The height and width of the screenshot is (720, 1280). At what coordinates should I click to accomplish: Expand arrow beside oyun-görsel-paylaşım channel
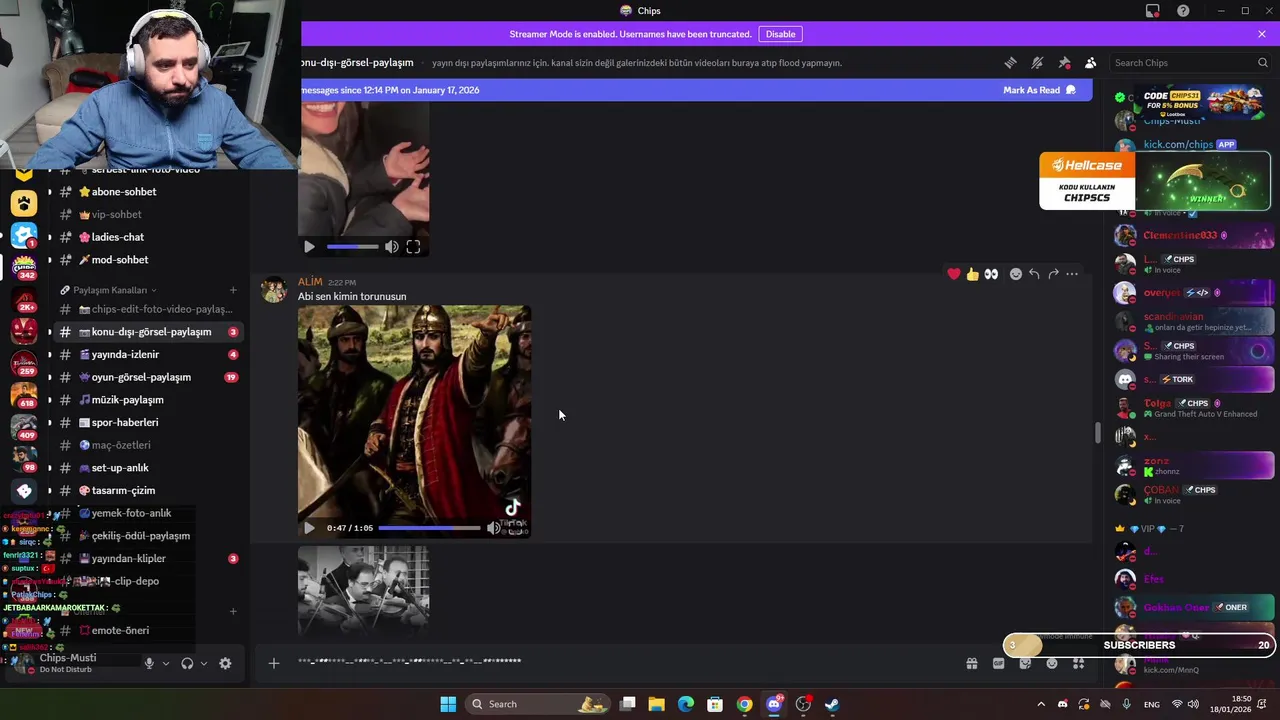(x=50, y=377)
